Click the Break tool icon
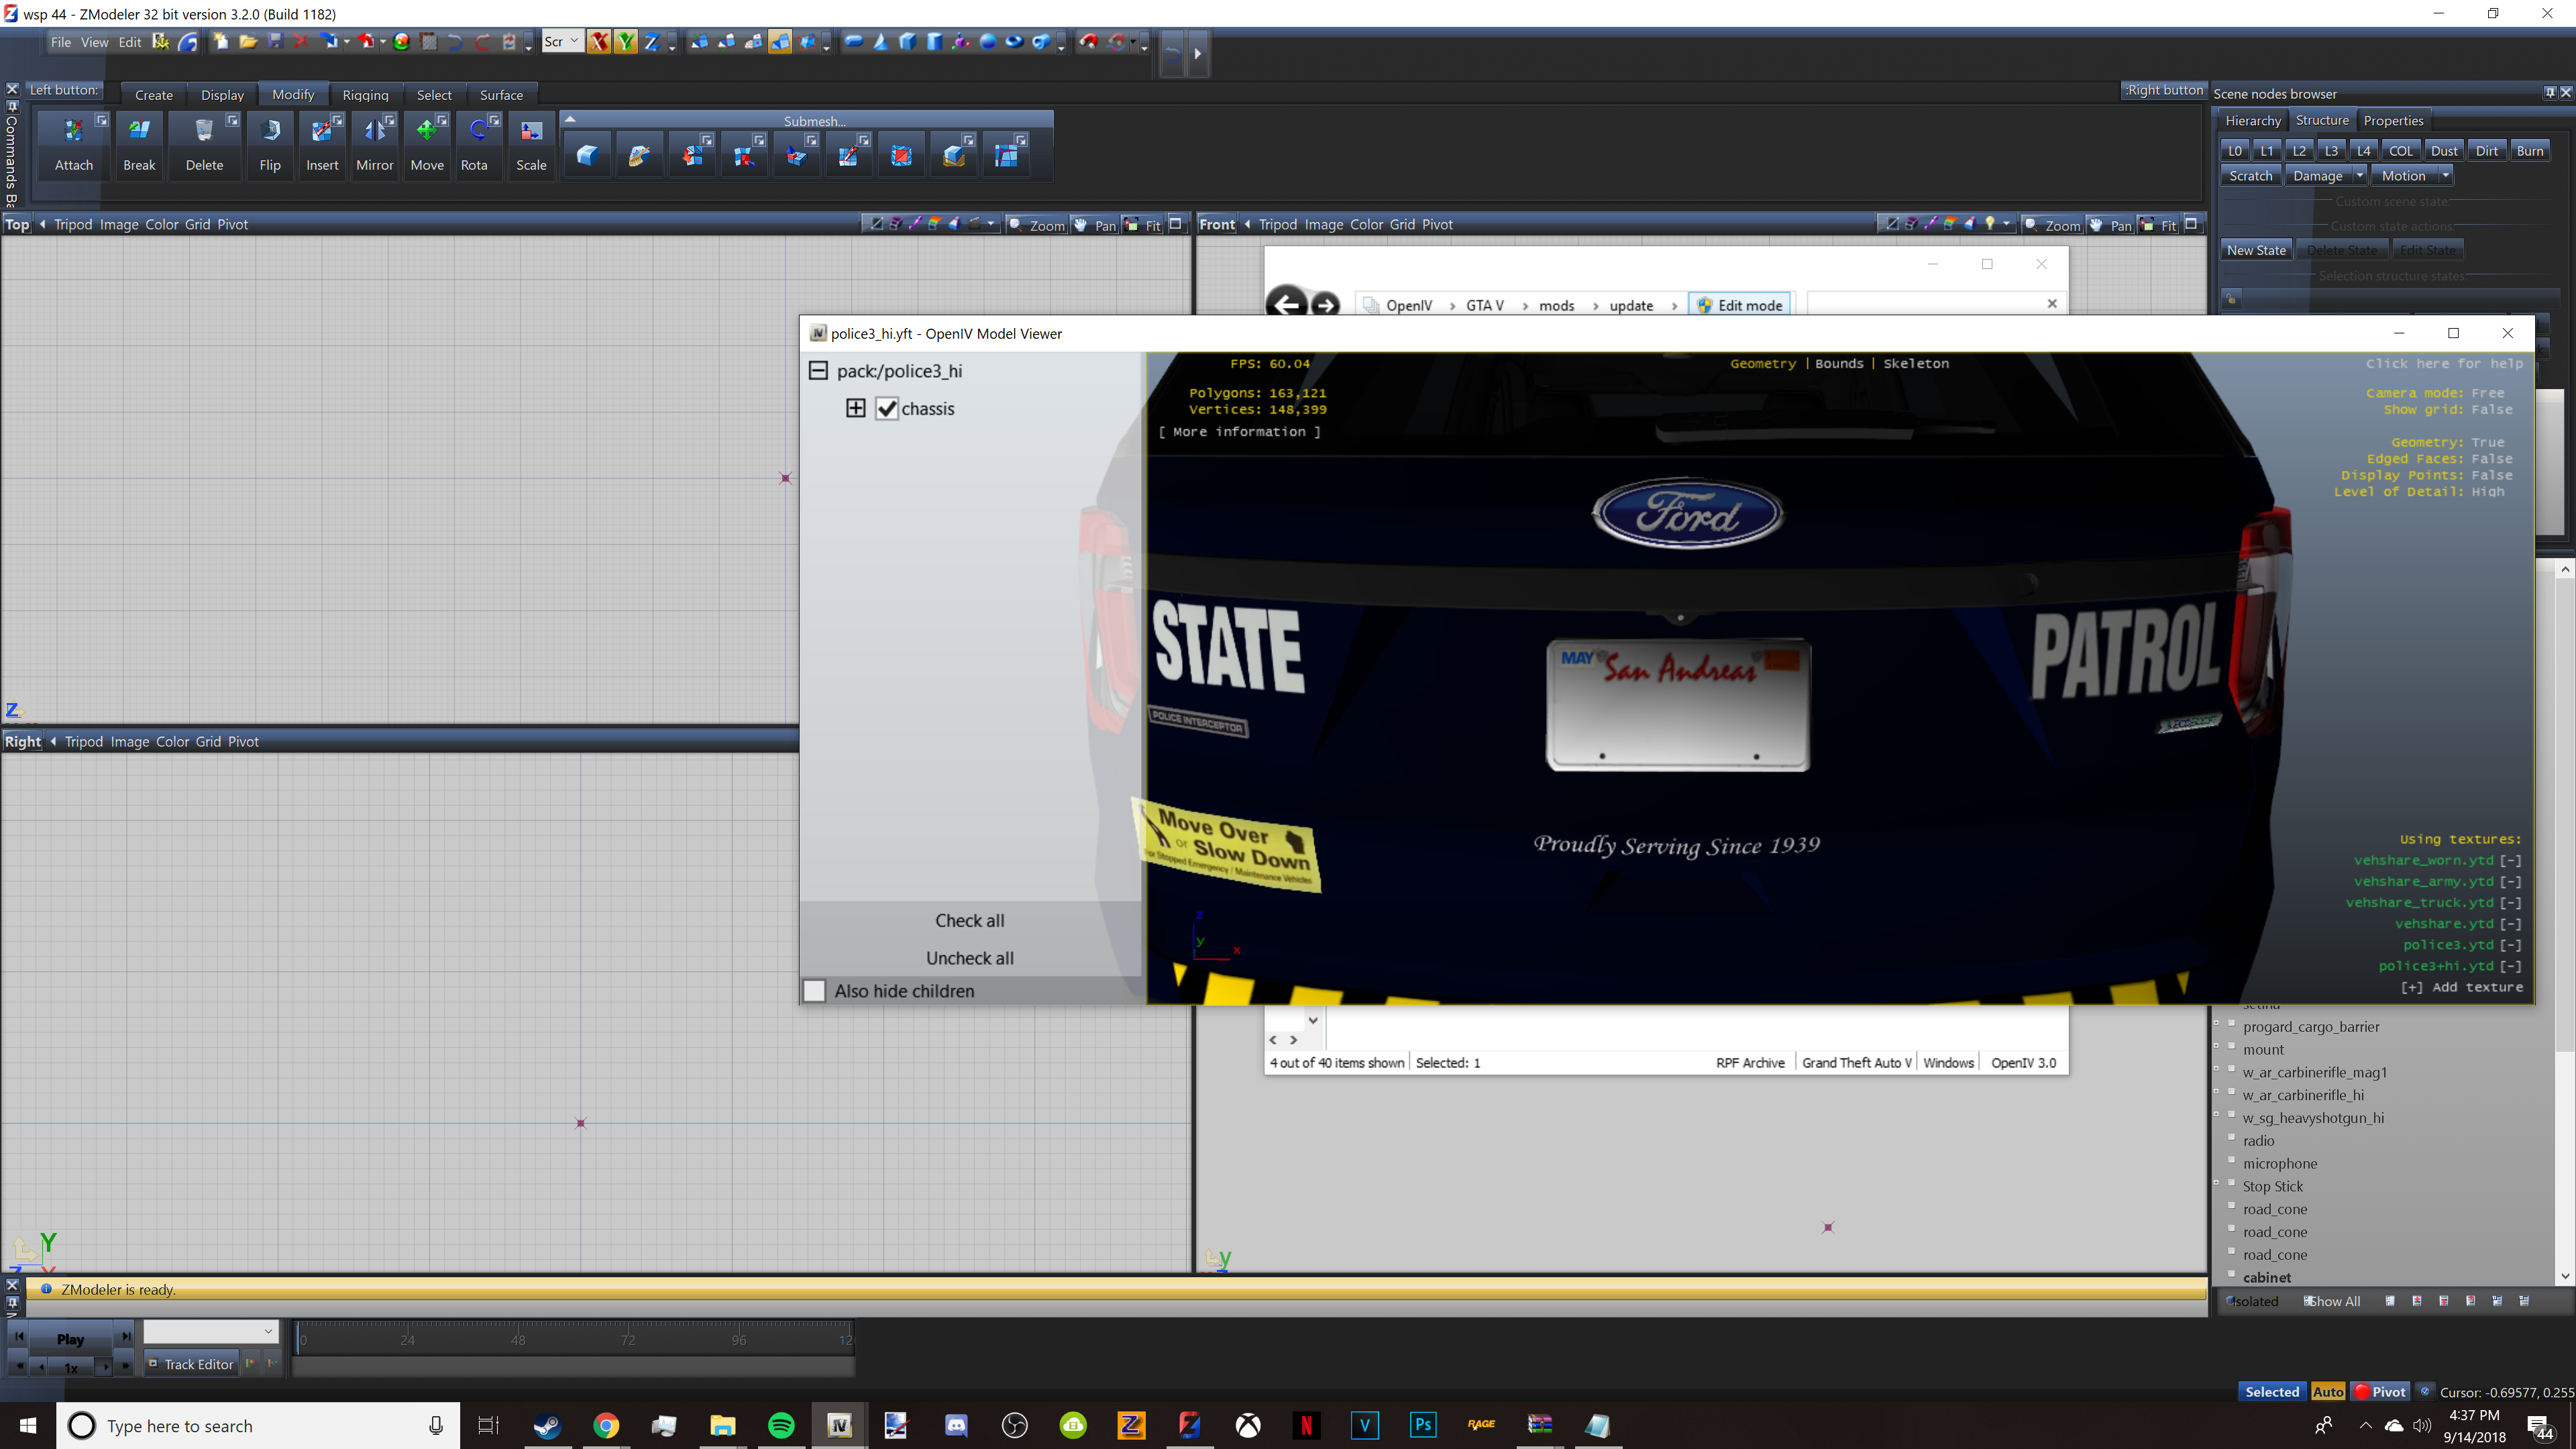 139,131
